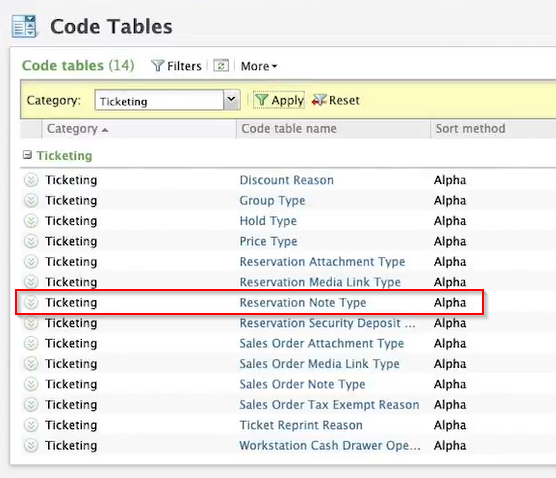Click the Code Tables page icon
This screenshot has width=556, height=478.
coord(24,27)
